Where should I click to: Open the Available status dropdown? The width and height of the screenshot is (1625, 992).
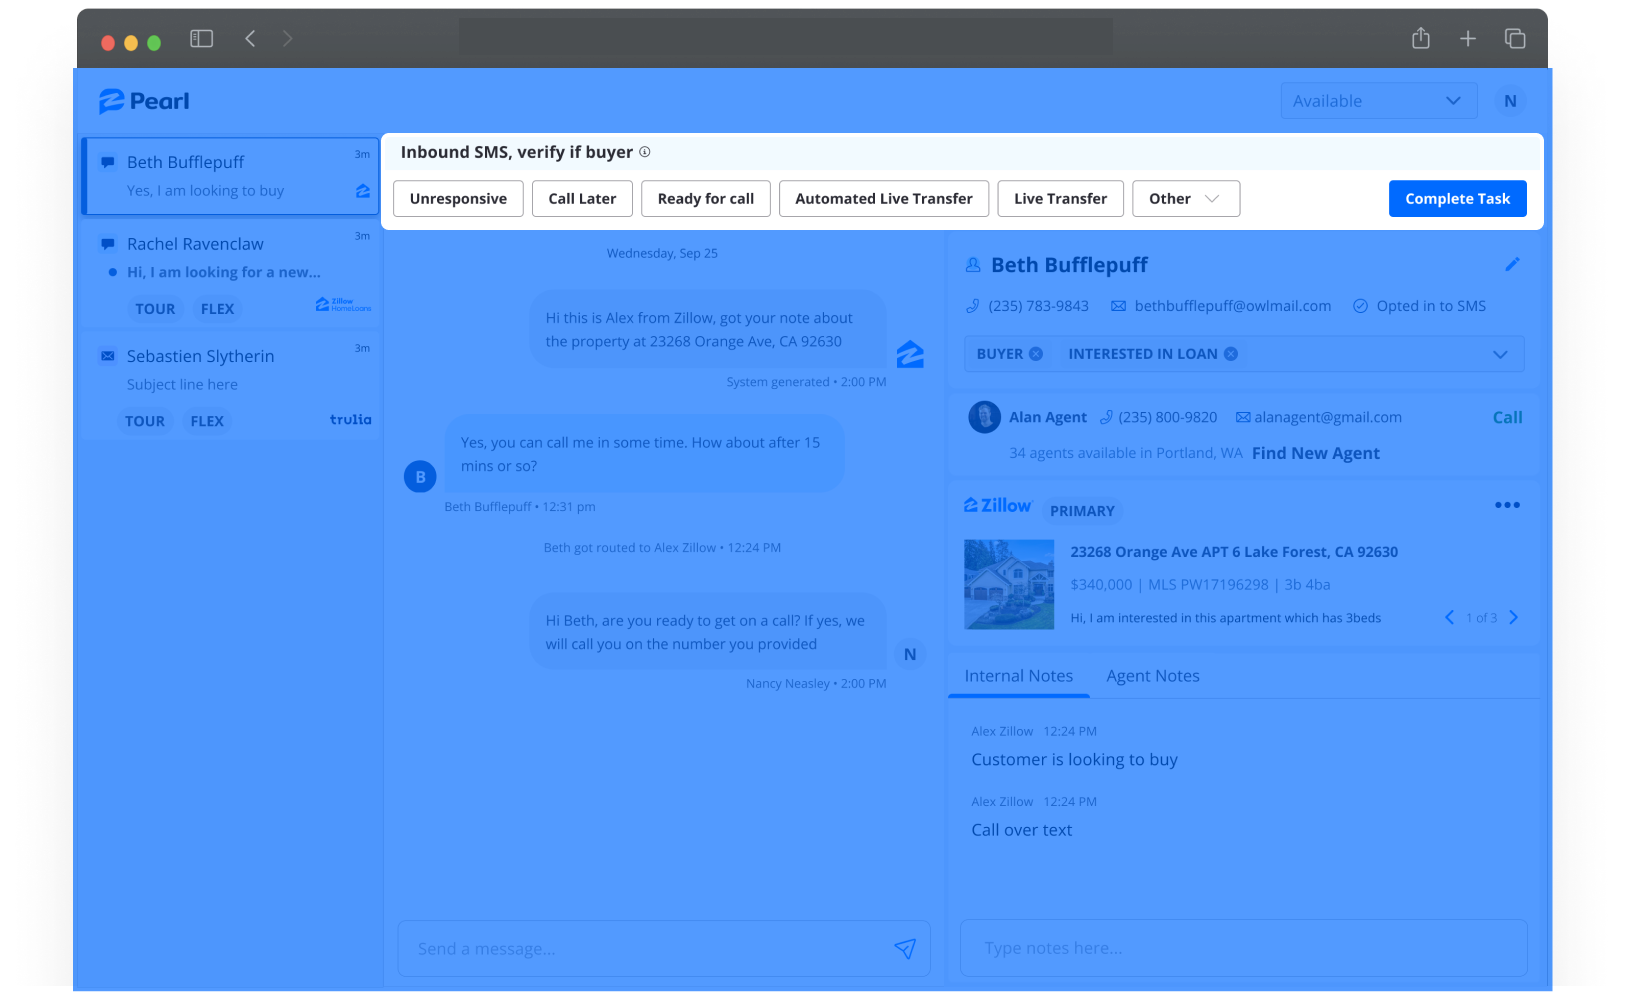point(1379,101)
